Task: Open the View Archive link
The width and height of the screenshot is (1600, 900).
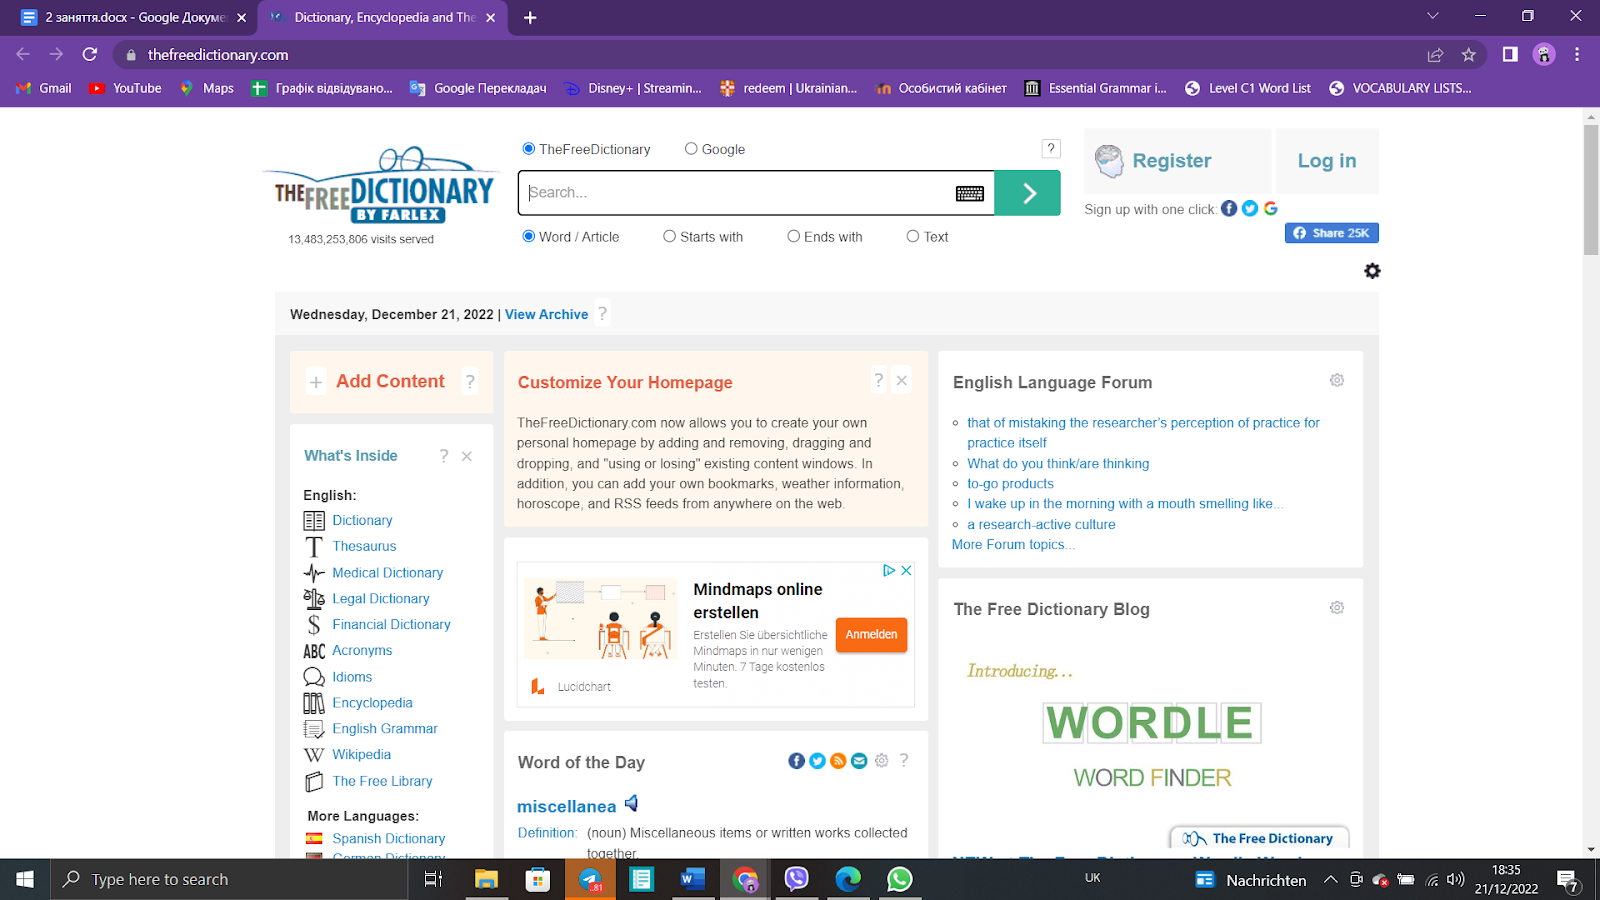Action: point(546,314)
